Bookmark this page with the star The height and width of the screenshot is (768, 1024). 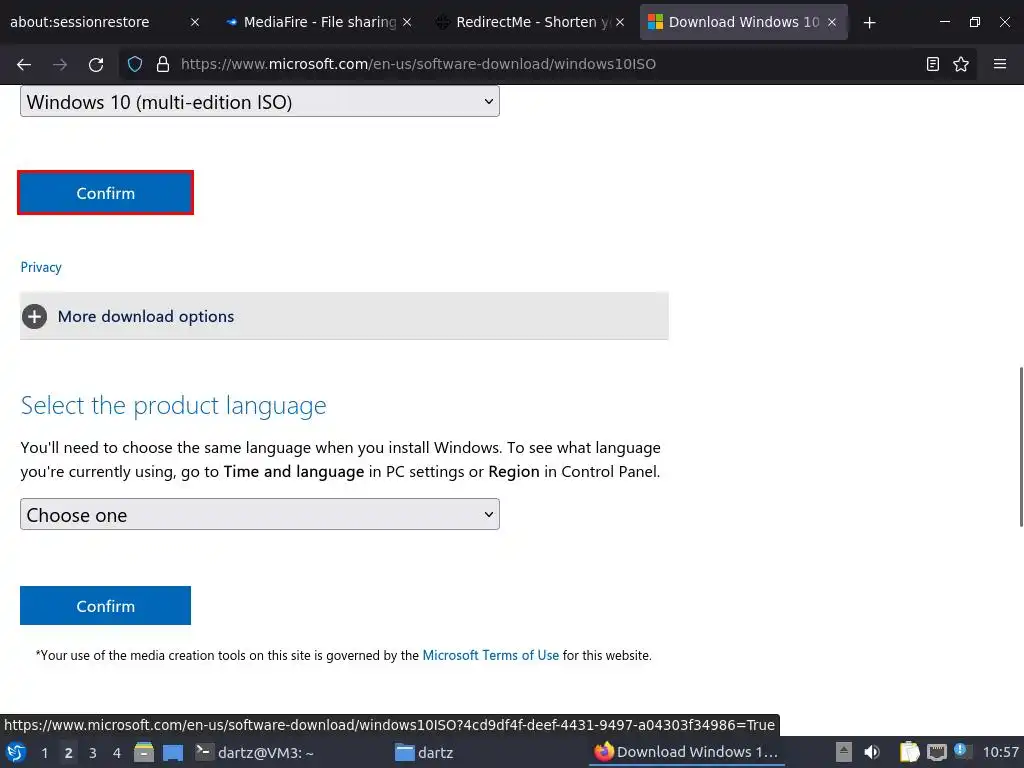(961, 64)
